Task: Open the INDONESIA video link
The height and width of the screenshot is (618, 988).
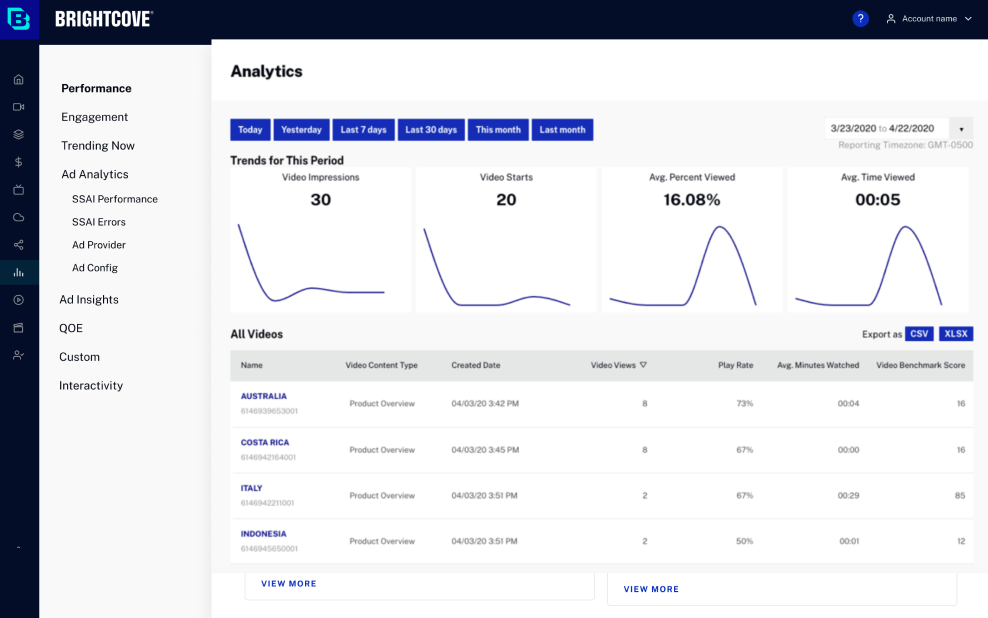Action: click(x=263, y=534)
